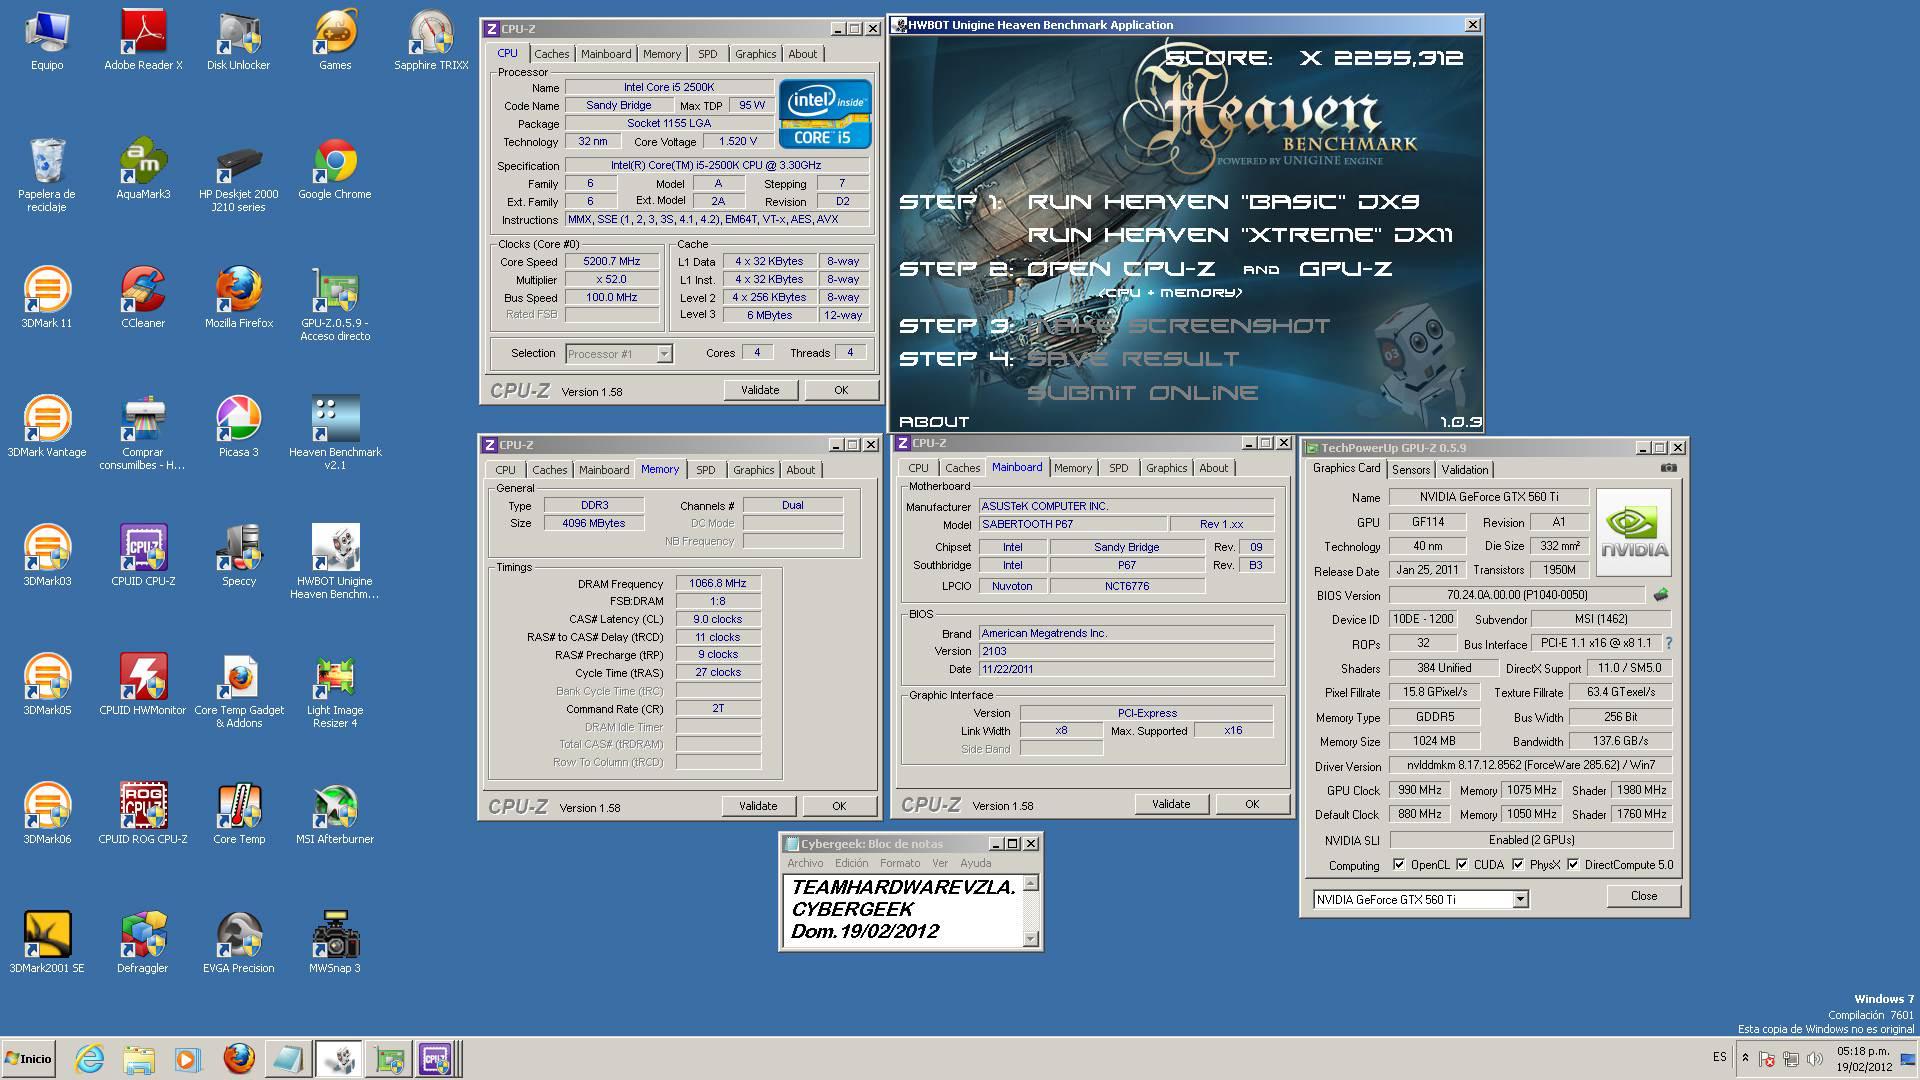The height and width of the screenshot is (1080, 1920).
Task: Click GPU-Z screenshot camera icon
Action: [1668, 468]
